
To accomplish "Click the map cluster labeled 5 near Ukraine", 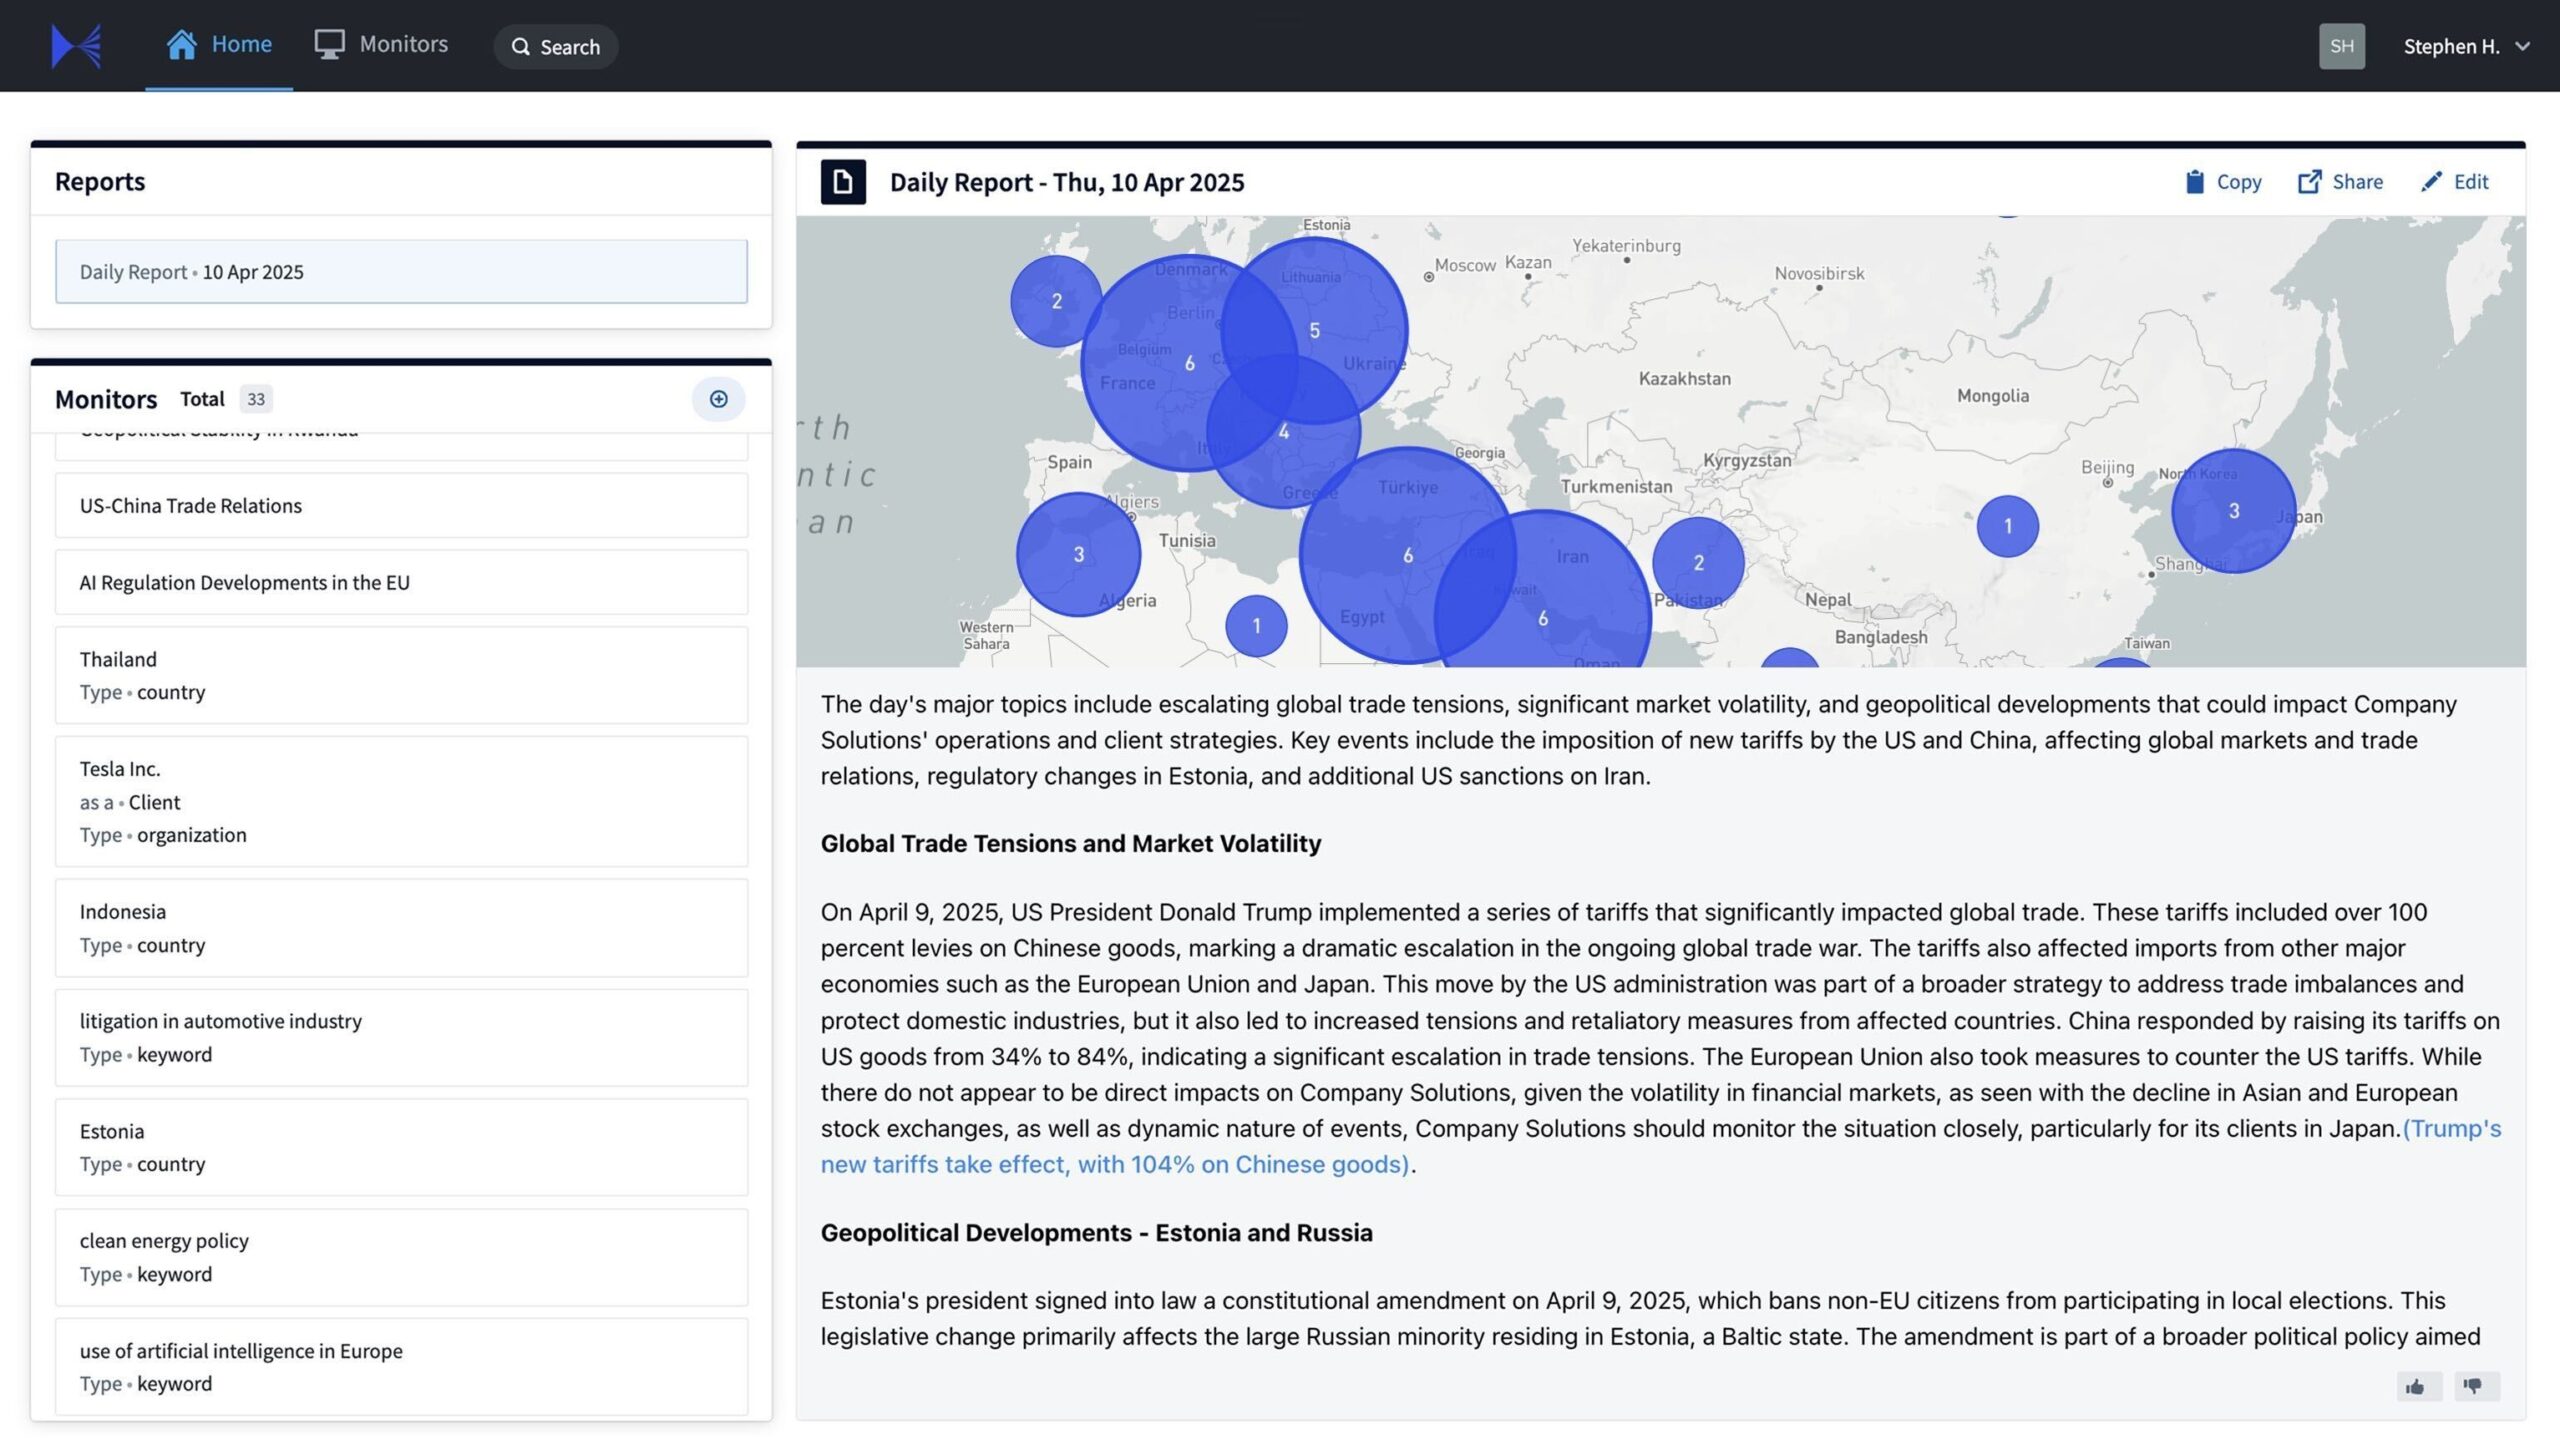I will [1314, 331].
